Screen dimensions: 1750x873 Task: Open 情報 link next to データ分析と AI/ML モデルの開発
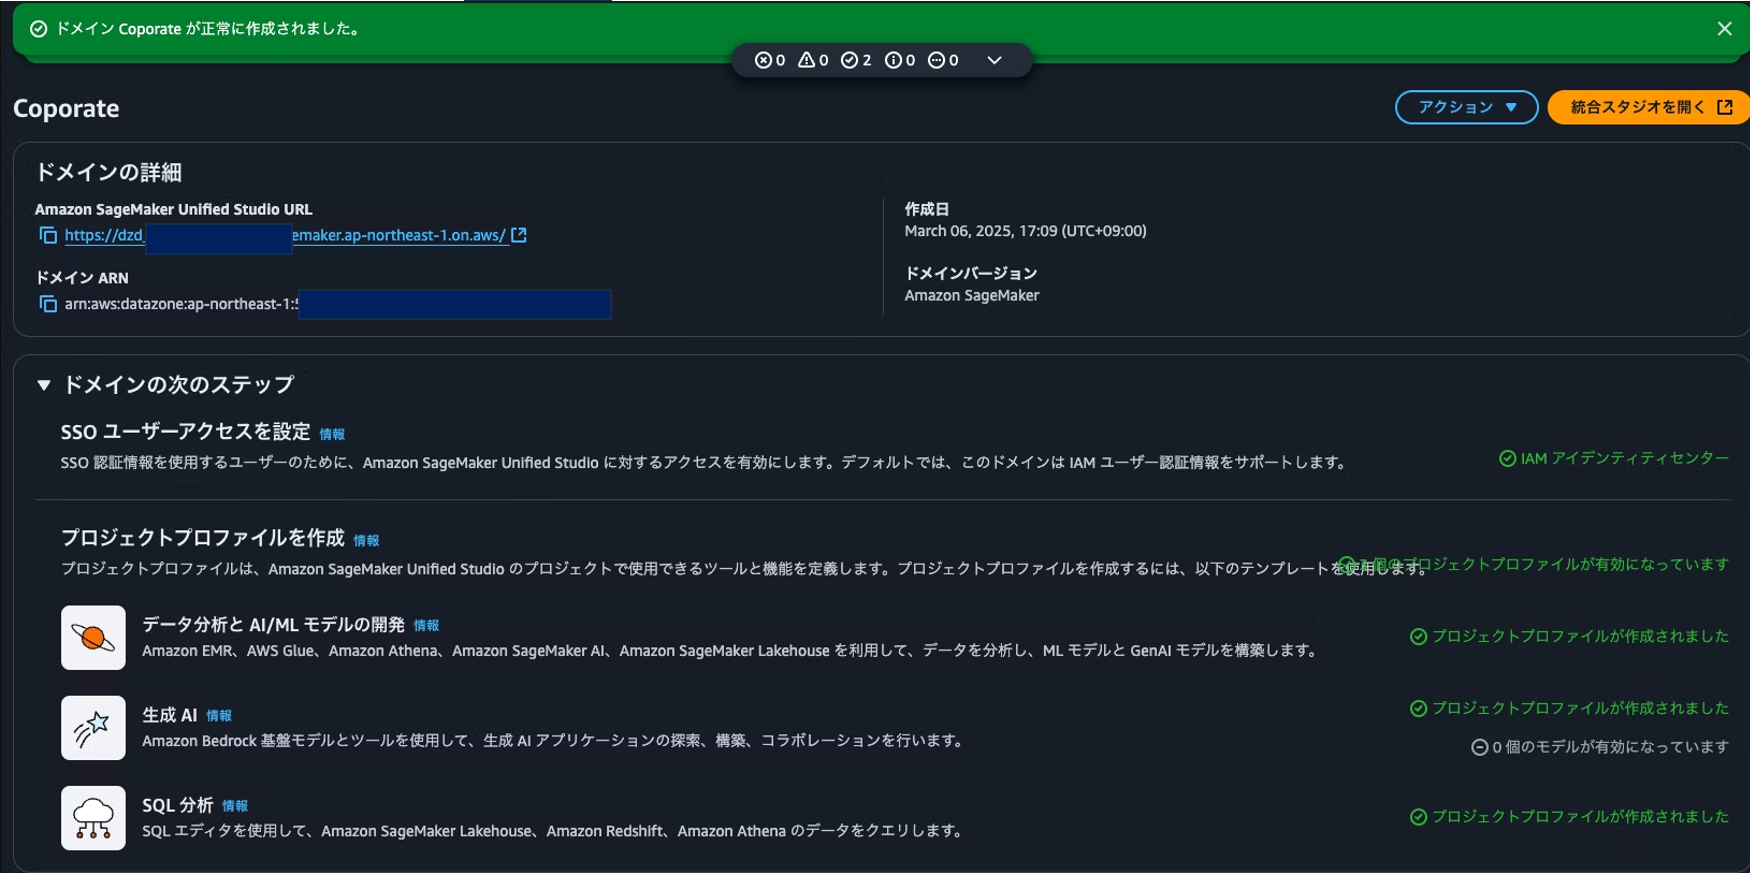tap(426, 625)
